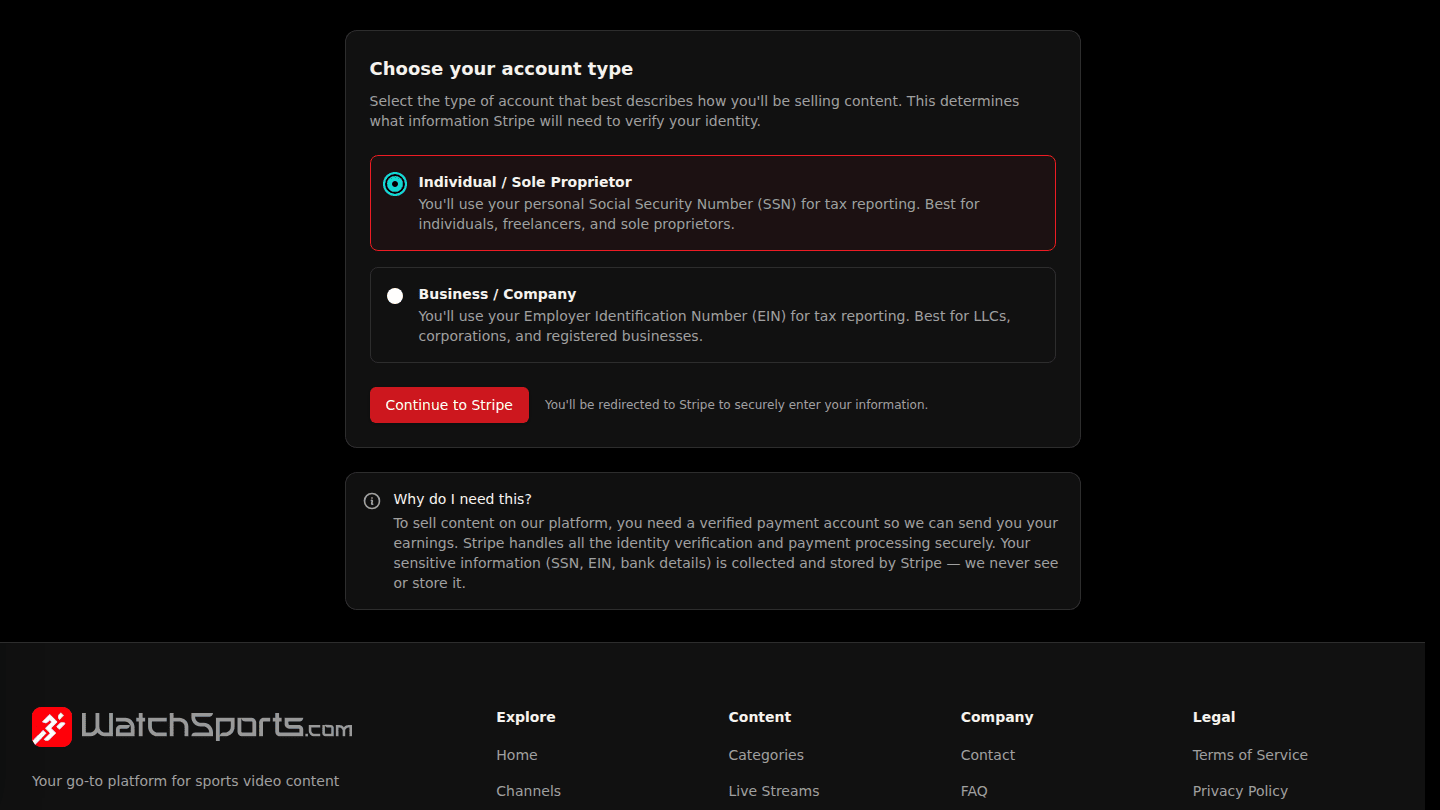Open the Categories footer link

point(766,755)
